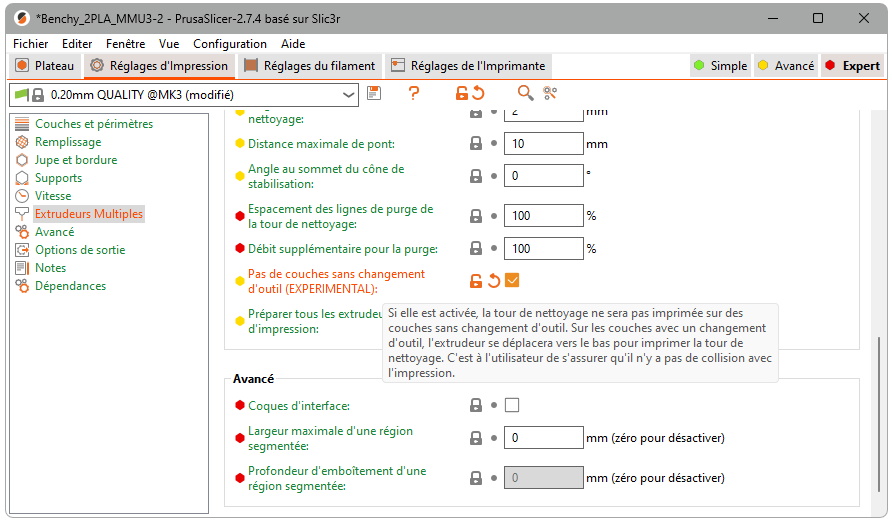
Task: Switch to Simple mode
Action: pos(720,66)
